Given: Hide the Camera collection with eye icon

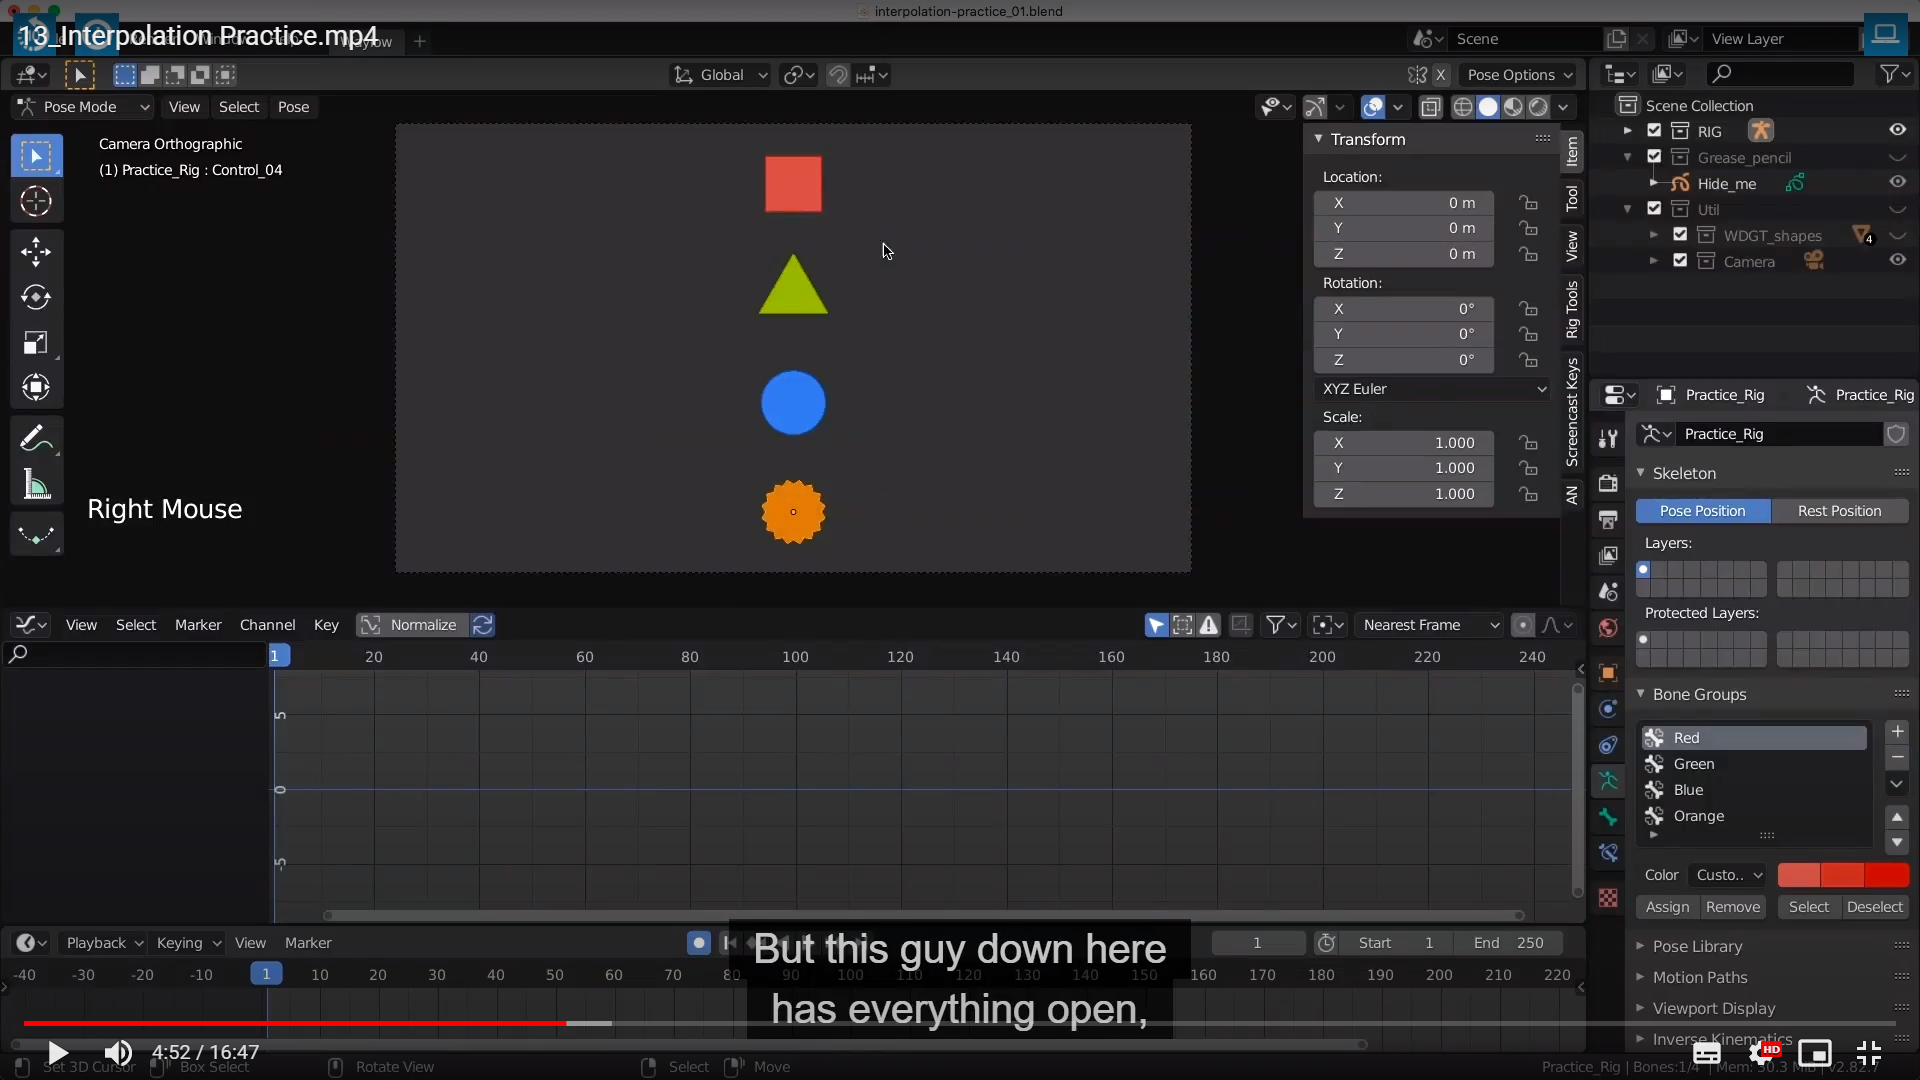Looking at the screenshot, I should 1897,260.
